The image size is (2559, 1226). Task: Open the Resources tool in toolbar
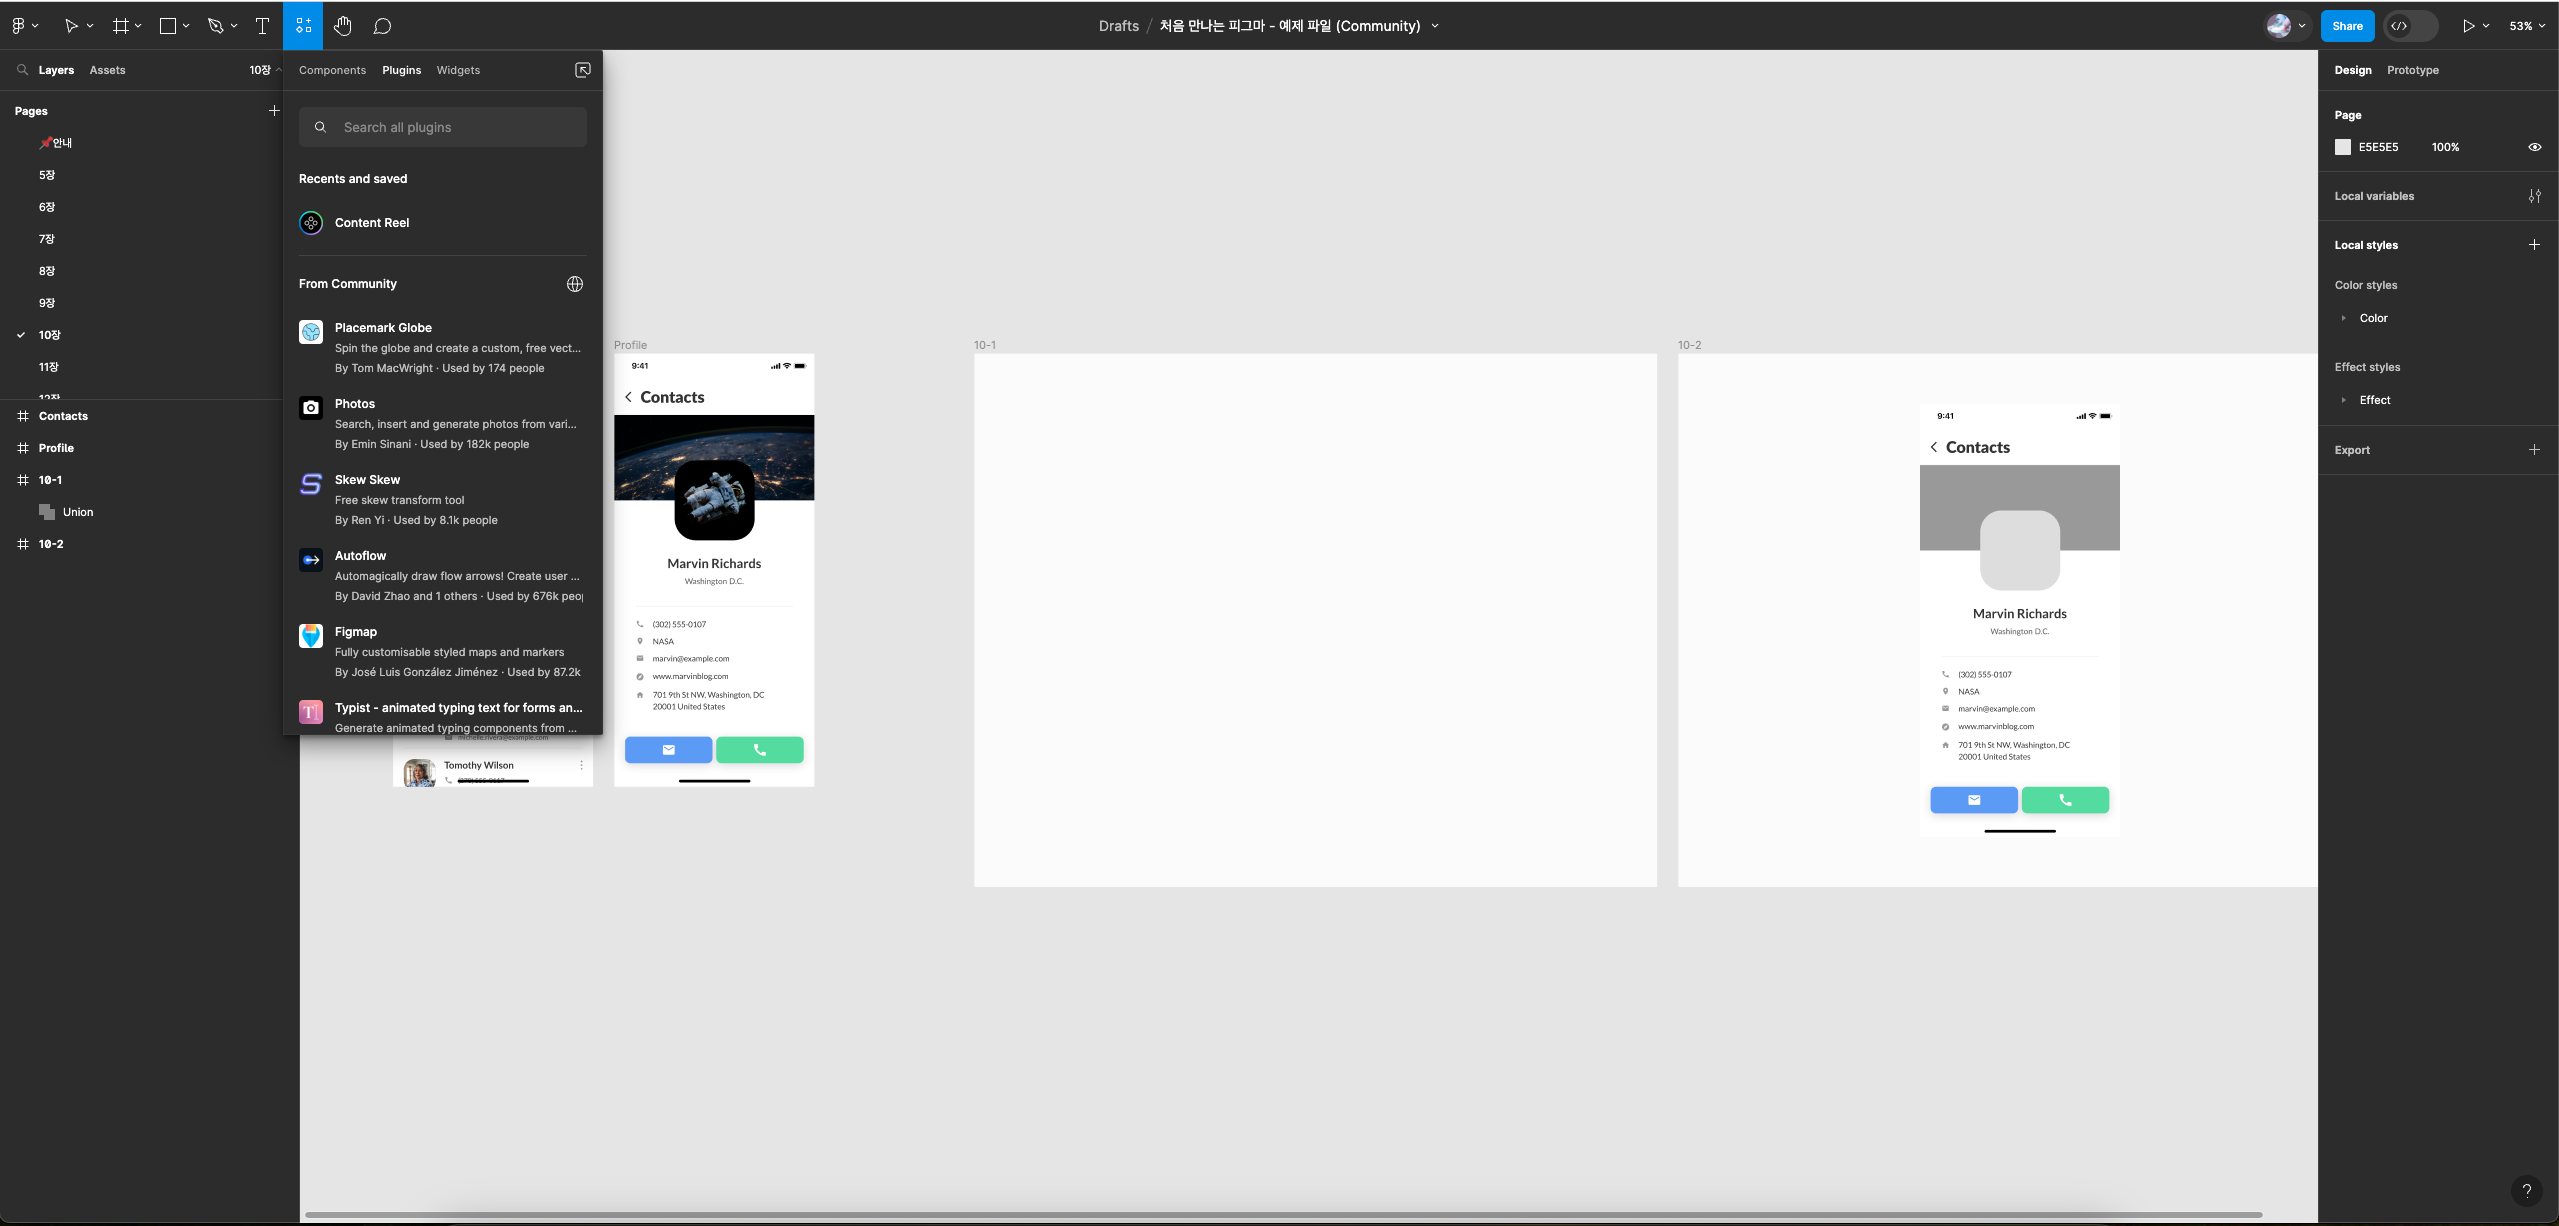pyautogui.click(x=303, y=26)
